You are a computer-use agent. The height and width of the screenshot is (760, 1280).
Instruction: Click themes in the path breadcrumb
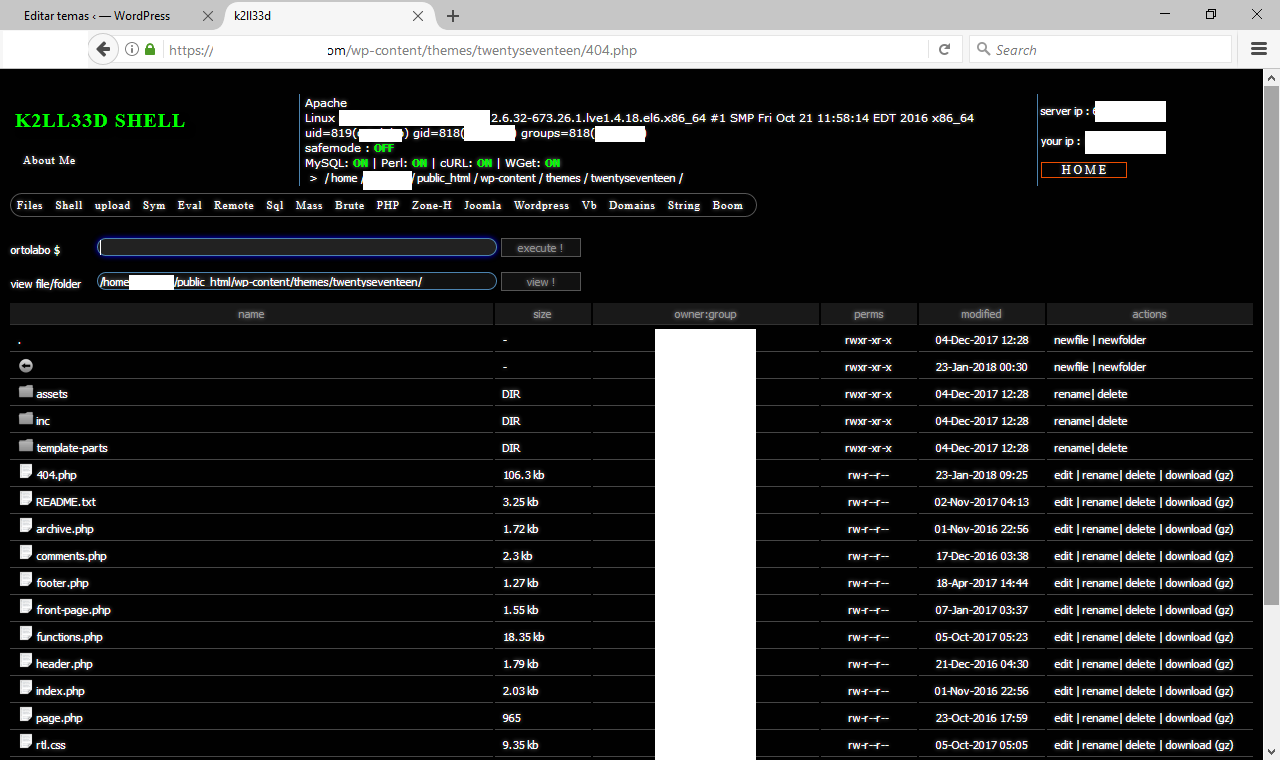[562, 178]
